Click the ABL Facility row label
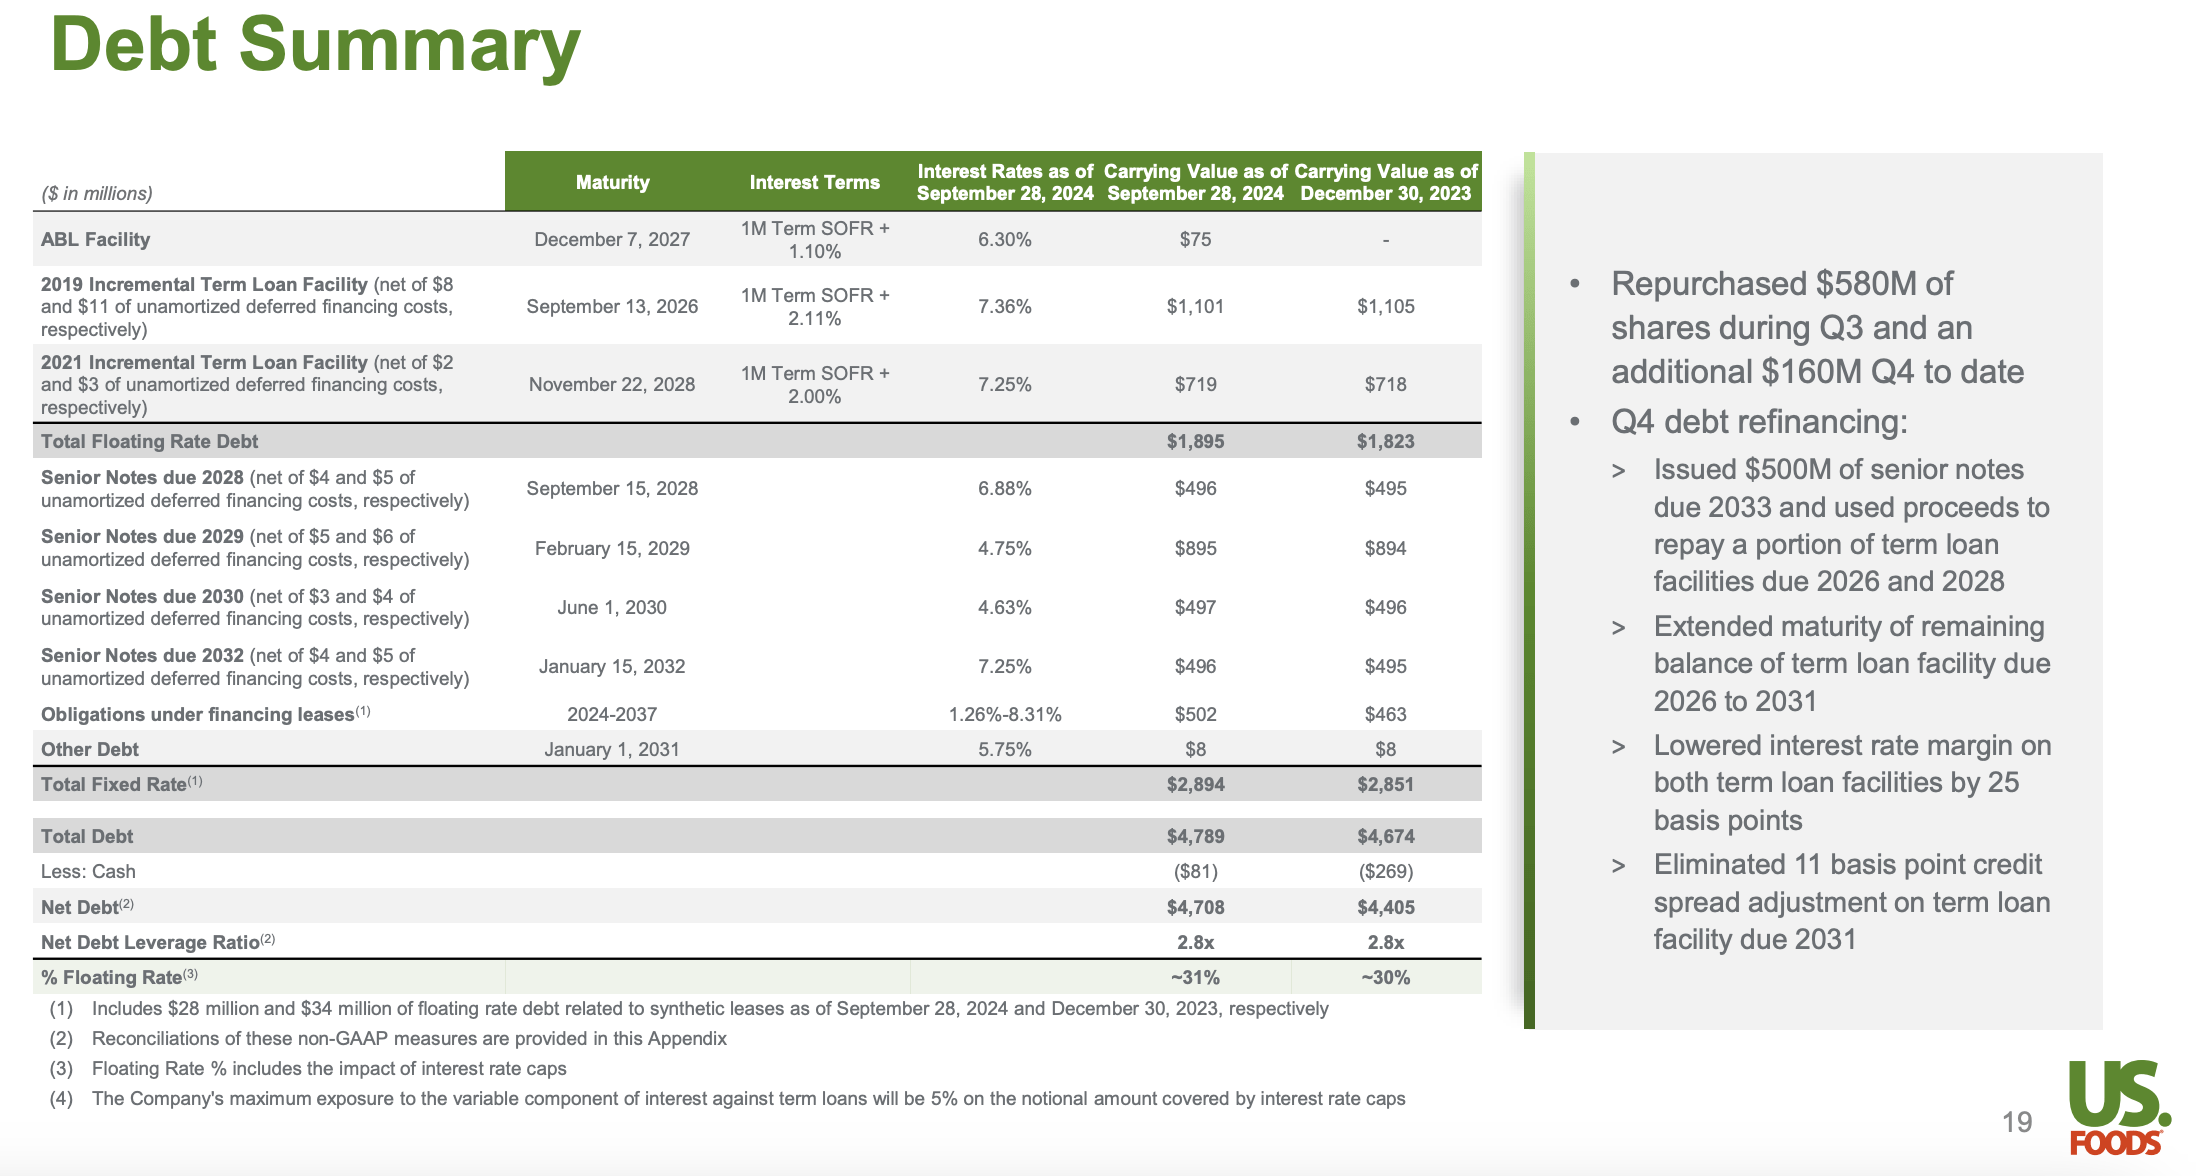Viewport: 2196px width, 1176px height. (96, 240)
